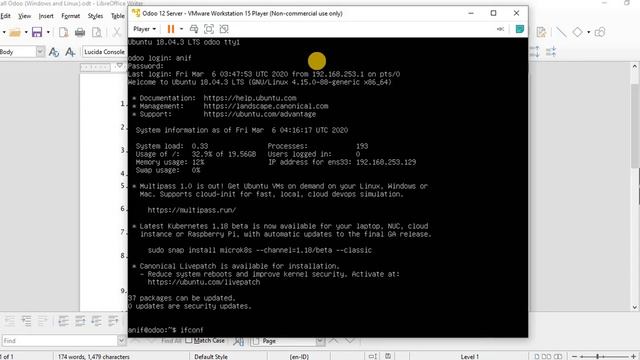This screenshot has height=360, width=640.
Task: Switch VMware Player to Unity mode
Action: [224, 29]
